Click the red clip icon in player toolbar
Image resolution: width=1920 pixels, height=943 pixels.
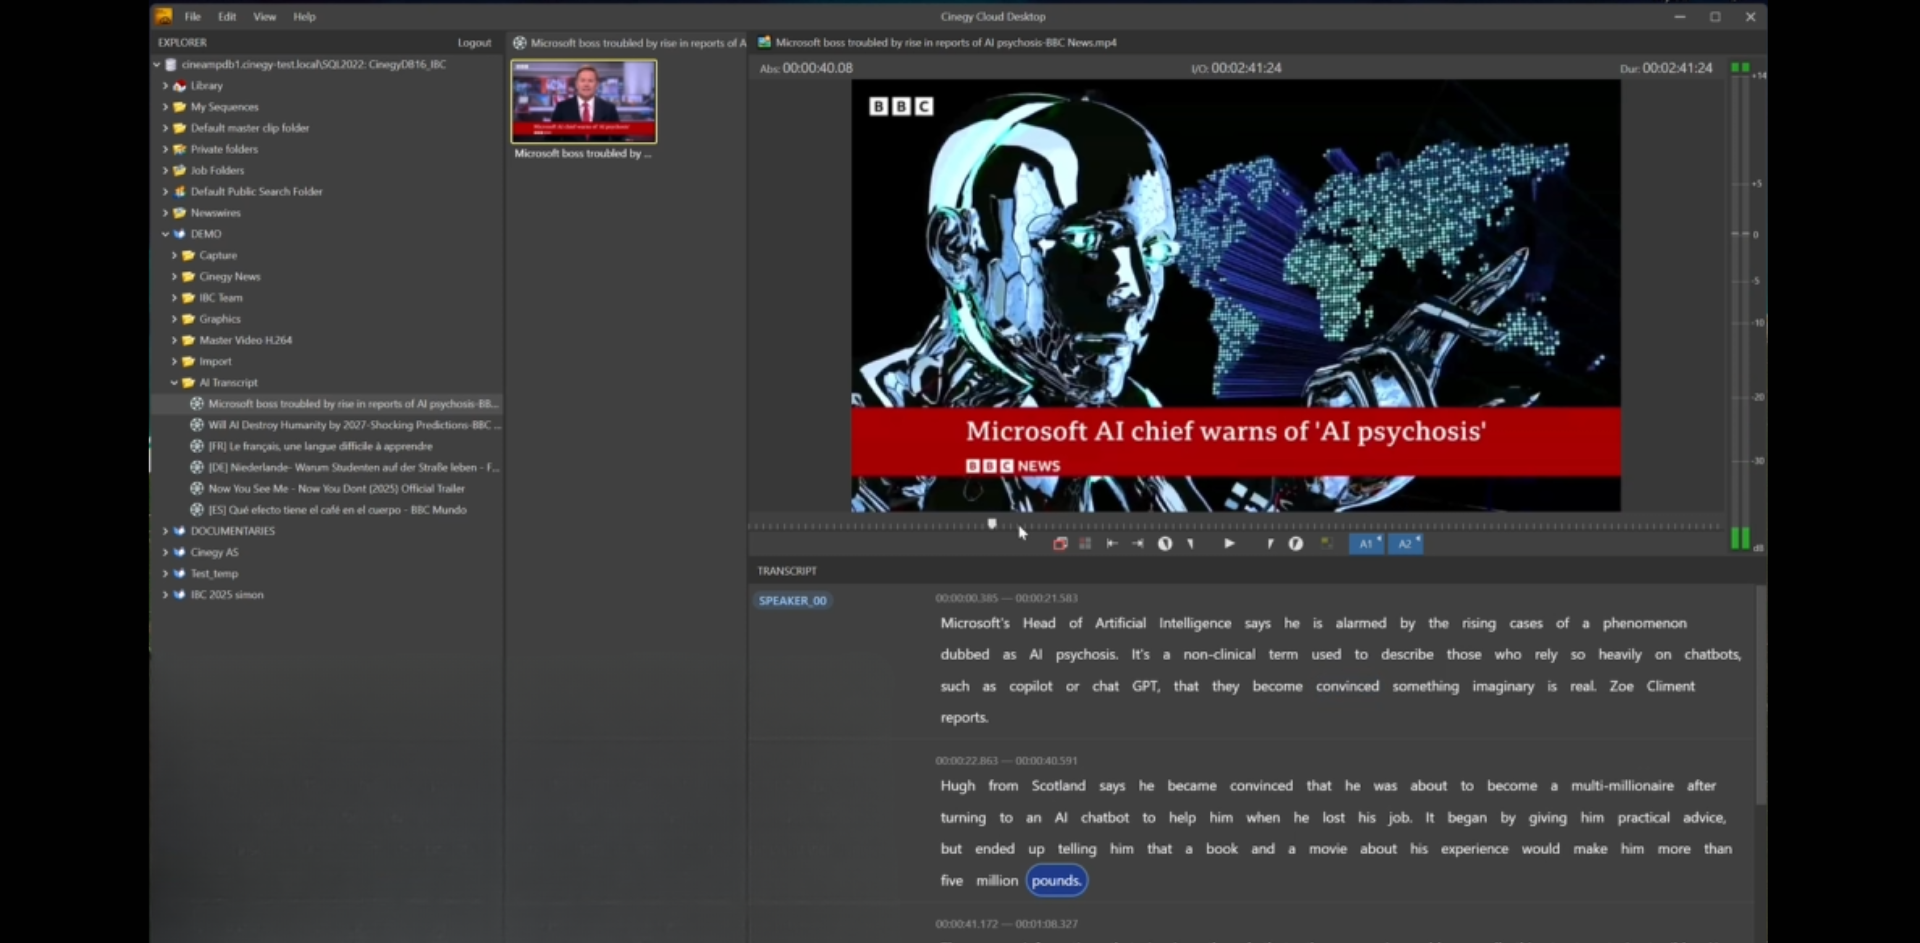pyautogui.click(x=1060, y=544)
